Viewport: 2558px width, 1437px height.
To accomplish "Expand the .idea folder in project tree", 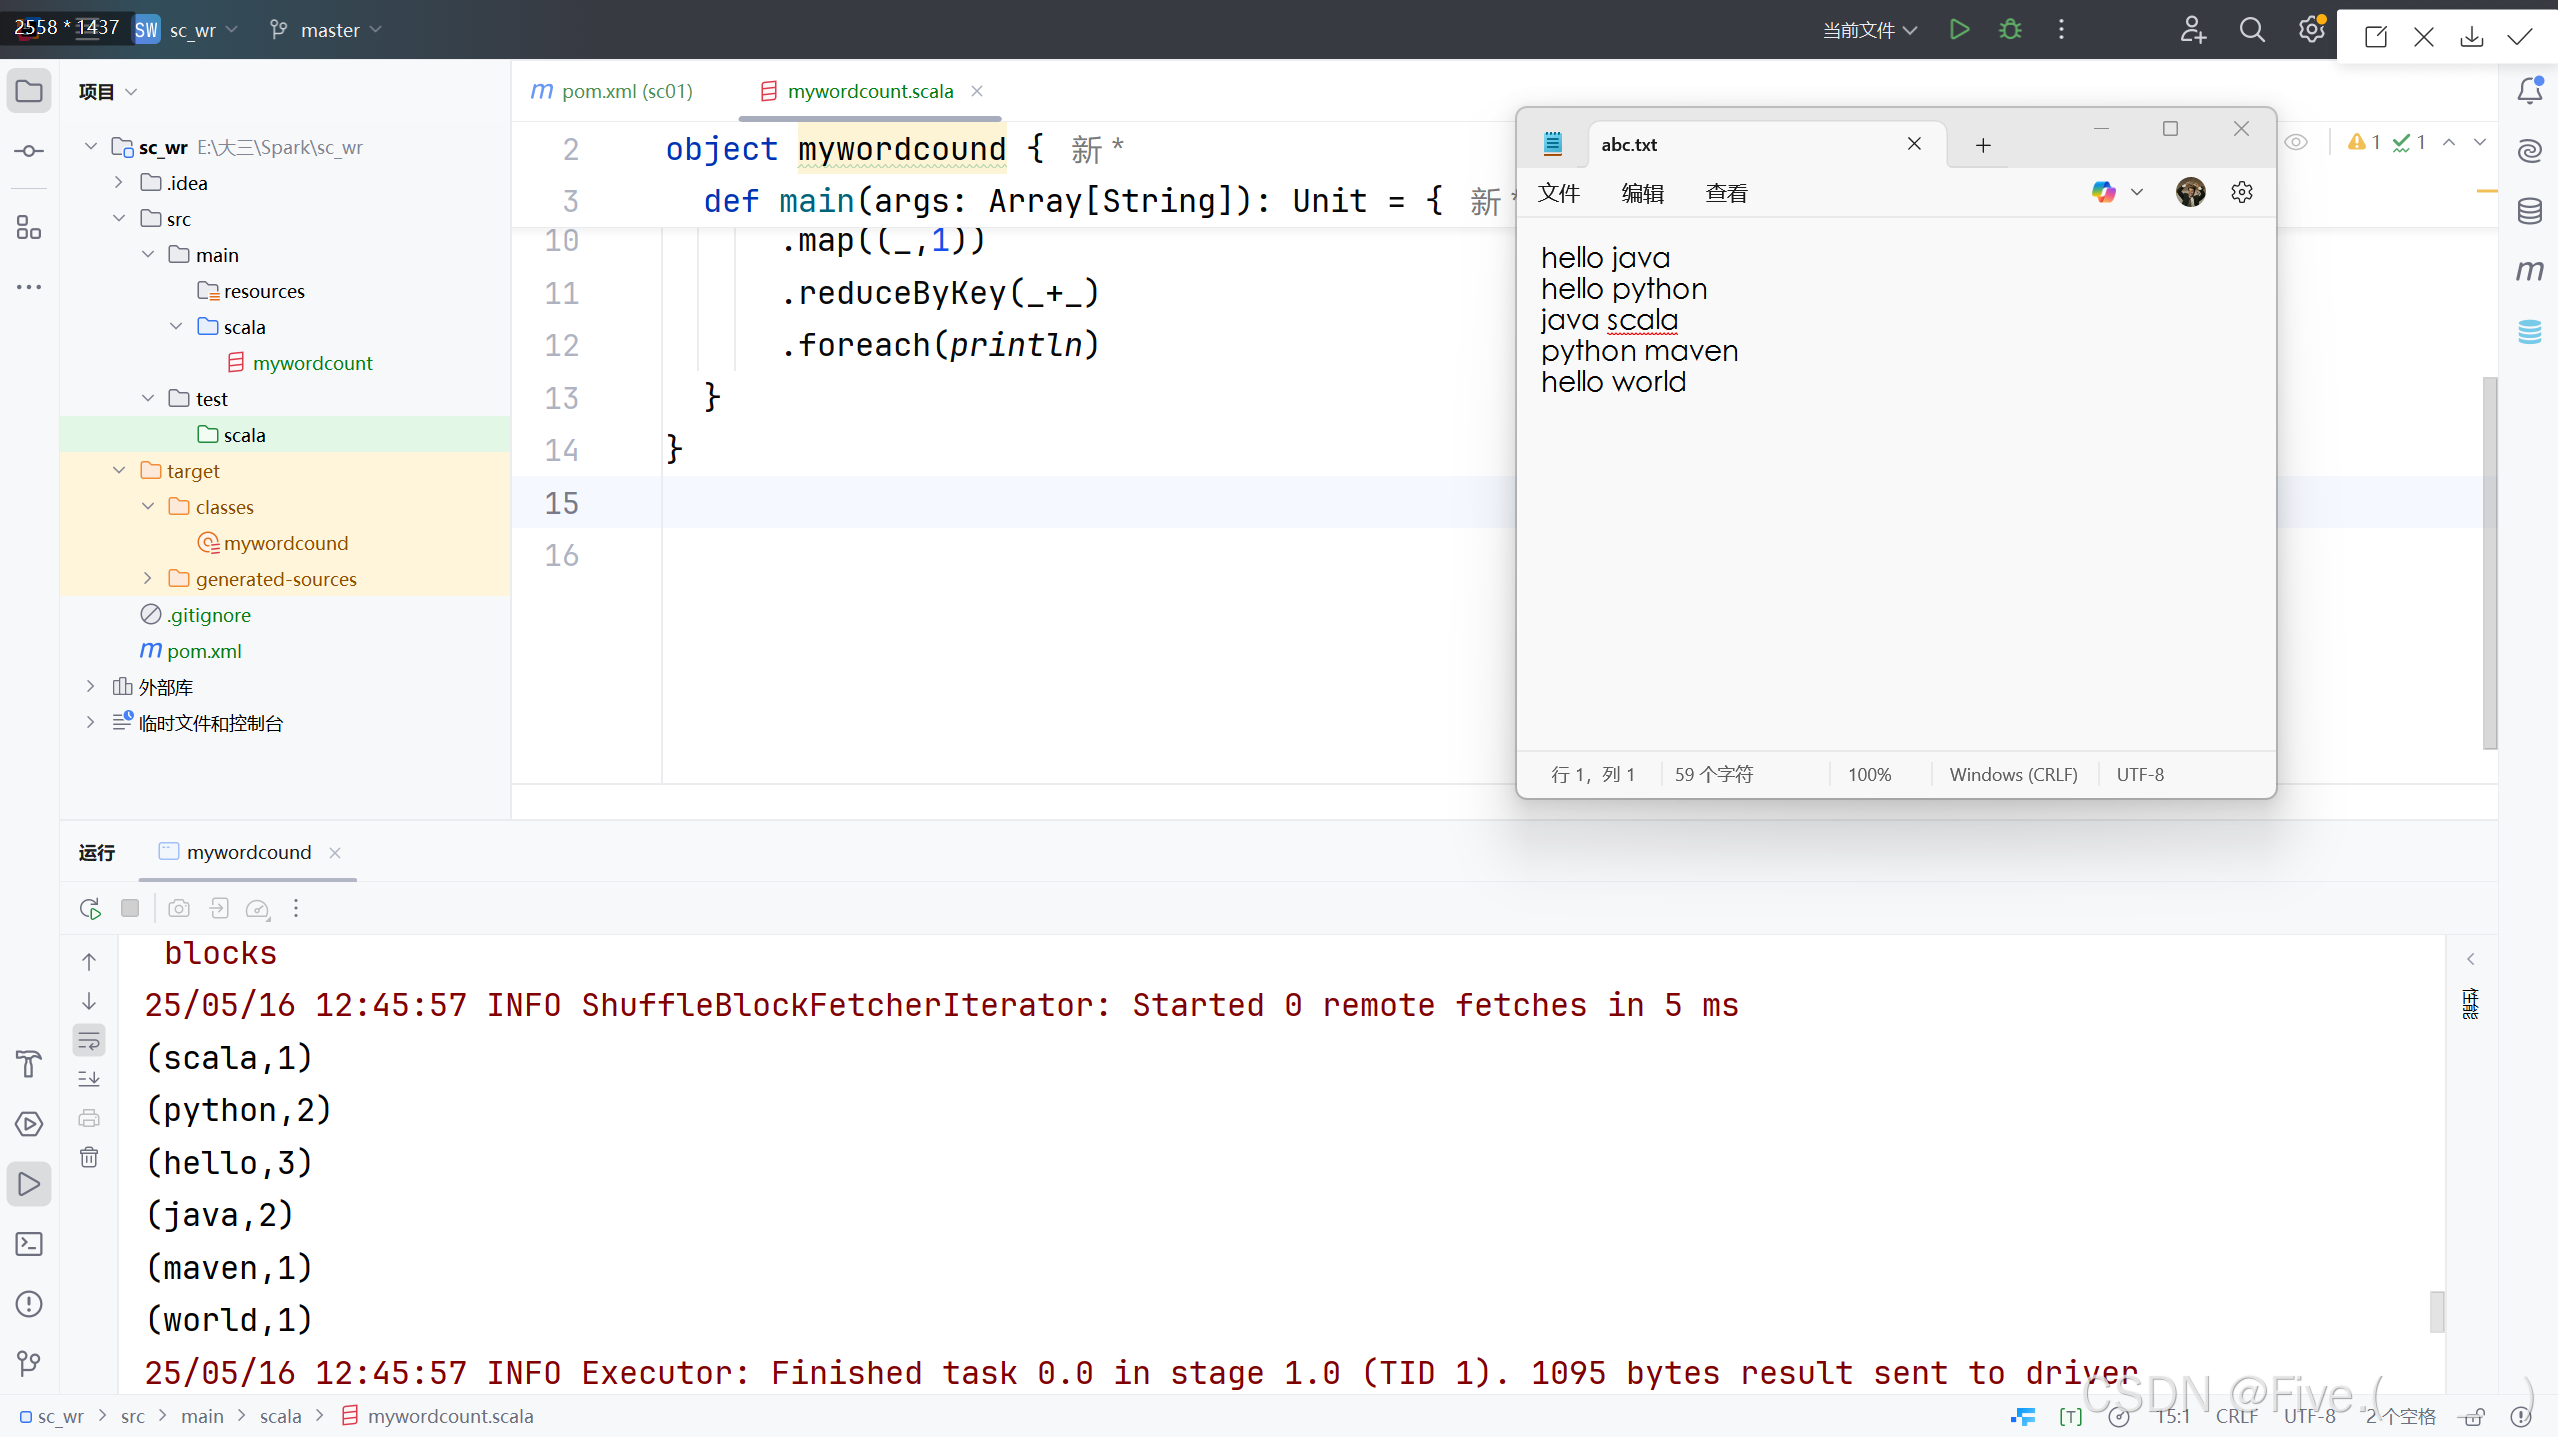I will point(119,183).
